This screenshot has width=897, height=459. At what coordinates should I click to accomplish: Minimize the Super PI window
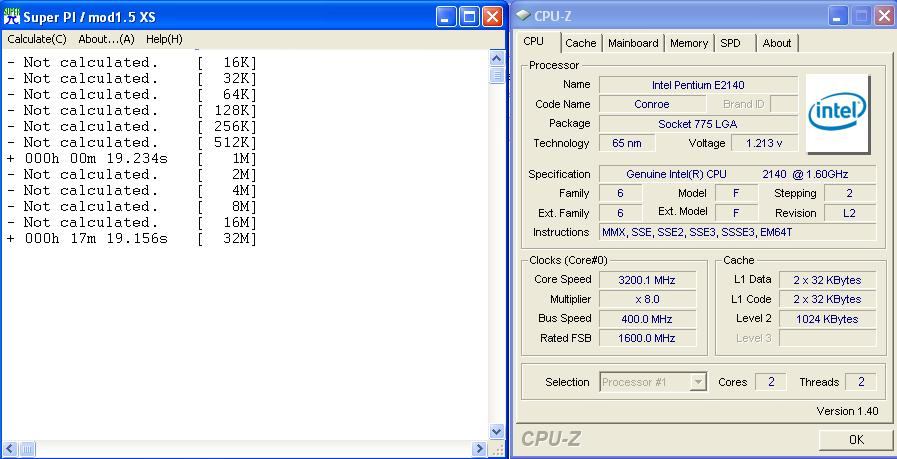pos(446,17)
